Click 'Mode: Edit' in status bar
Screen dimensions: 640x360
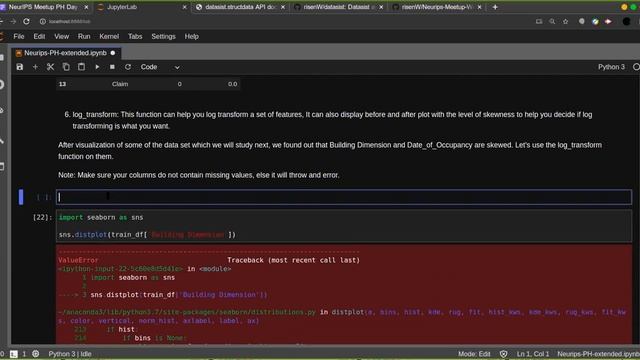point(474,354)
